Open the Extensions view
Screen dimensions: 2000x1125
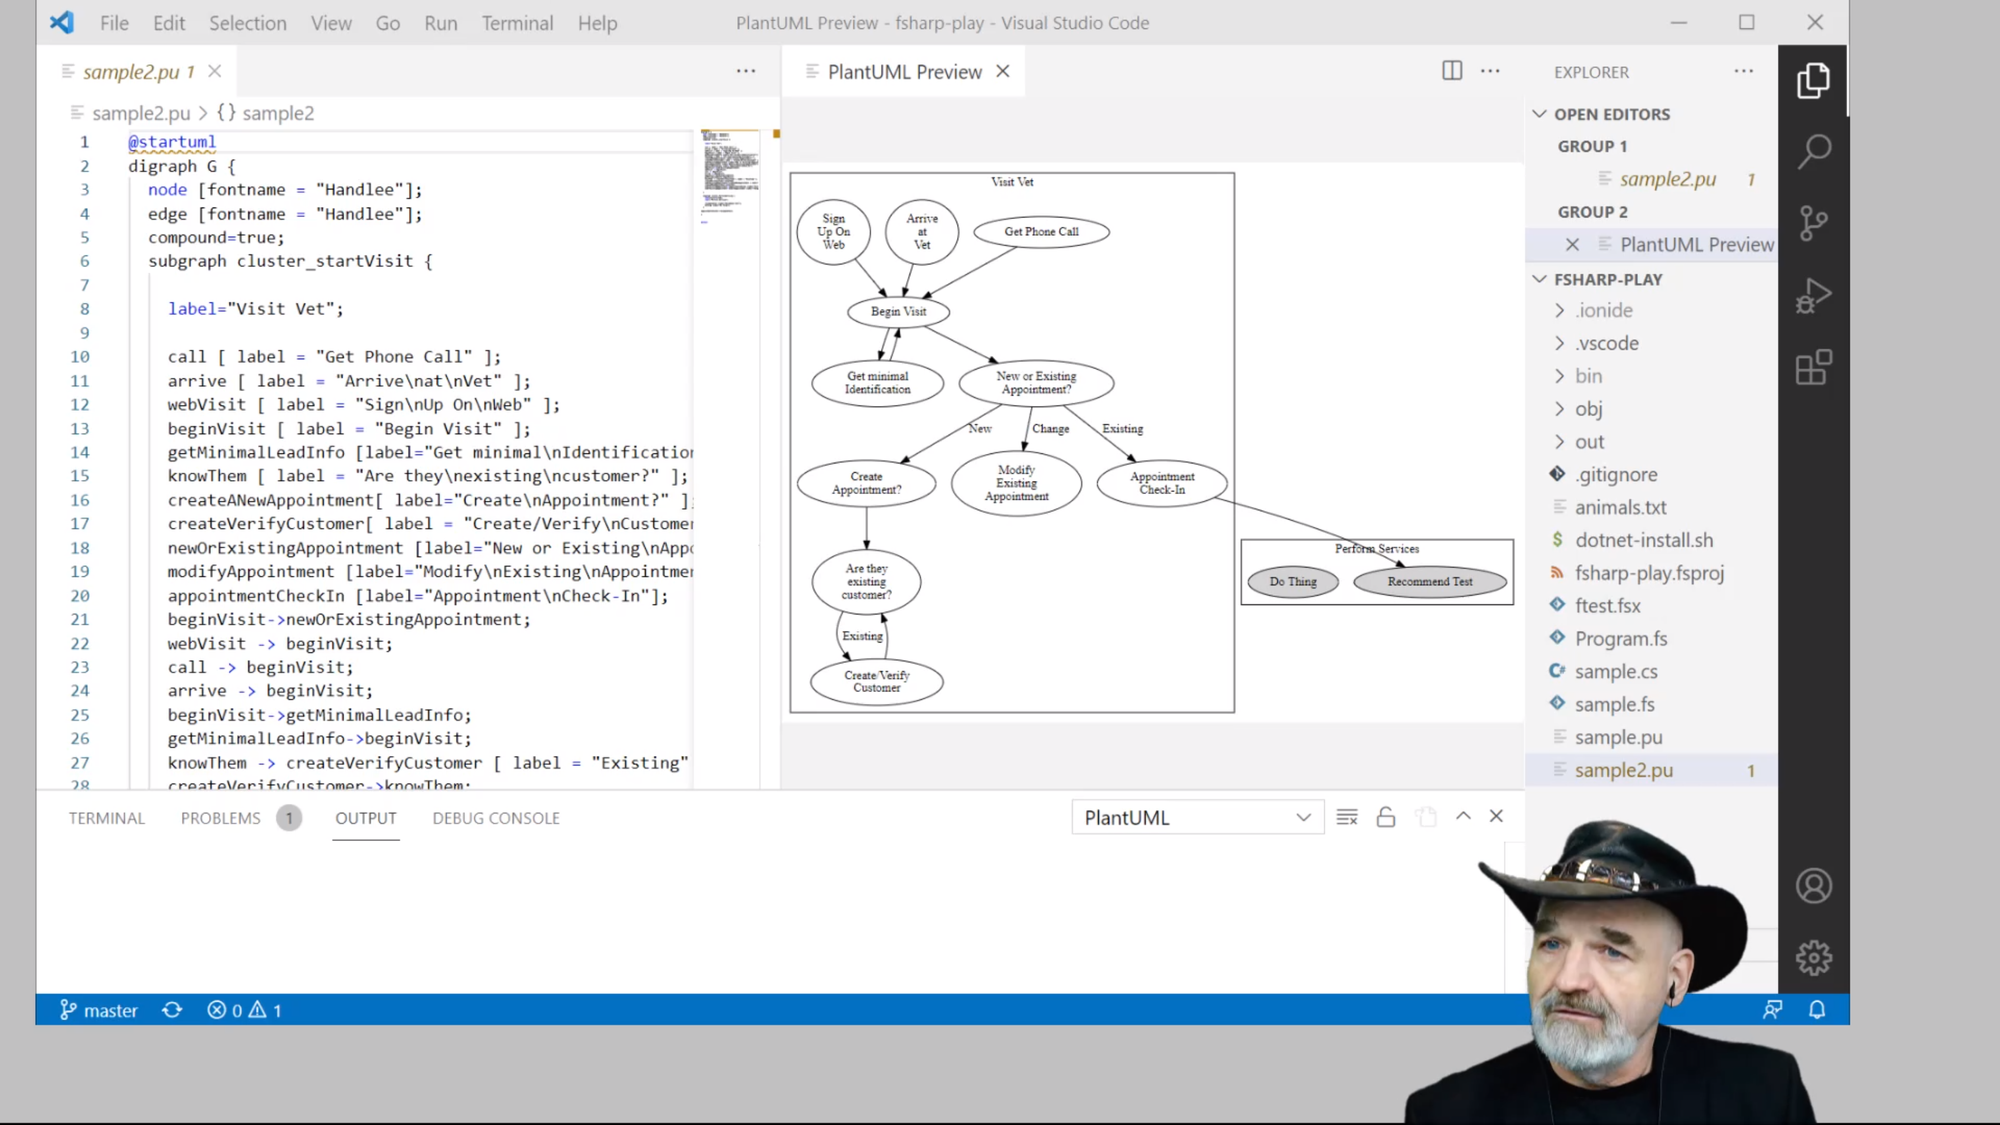[1813, 368]
